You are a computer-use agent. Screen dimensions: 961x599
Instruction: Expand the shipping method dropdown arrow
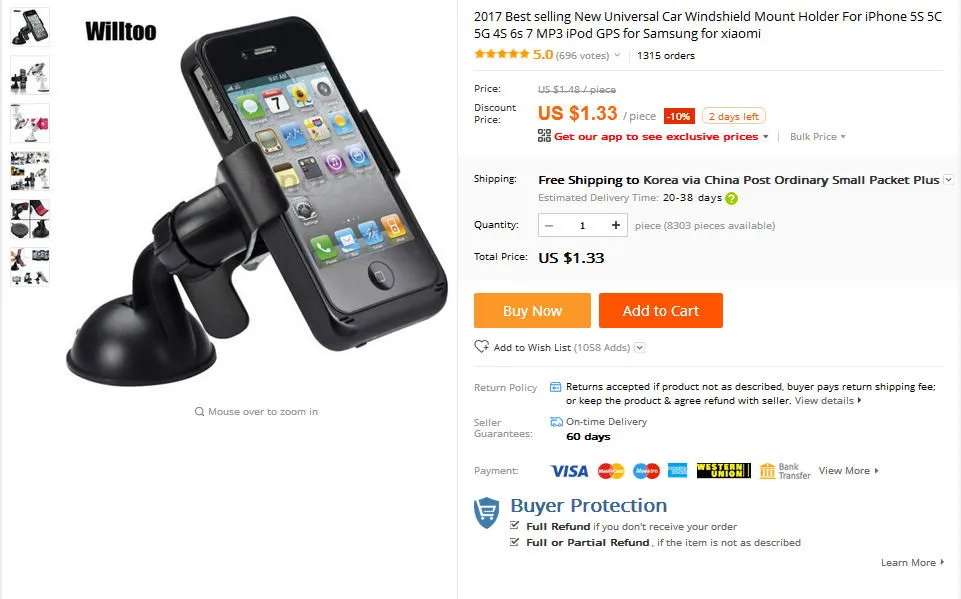[948, 180]
